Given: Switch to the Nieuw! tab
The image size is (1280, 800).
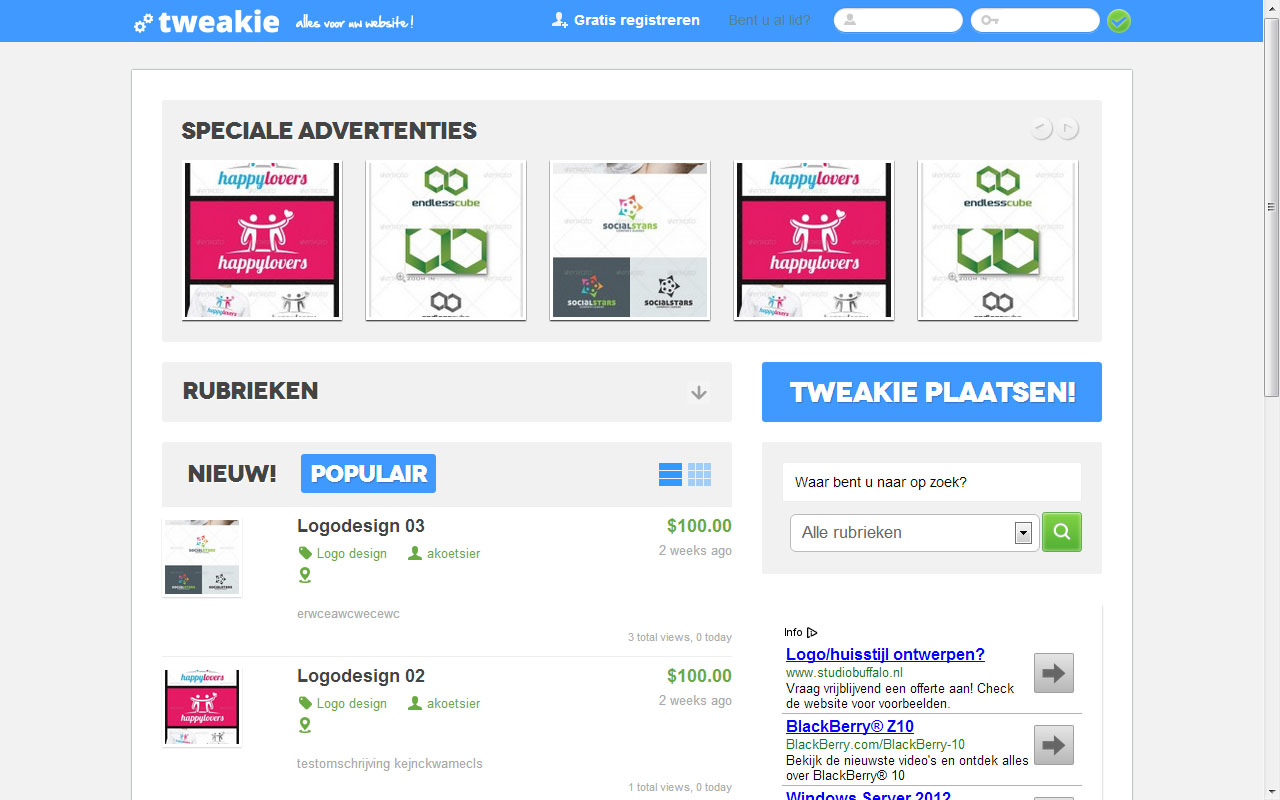Looking at the screenshot, I should (232, 474).
